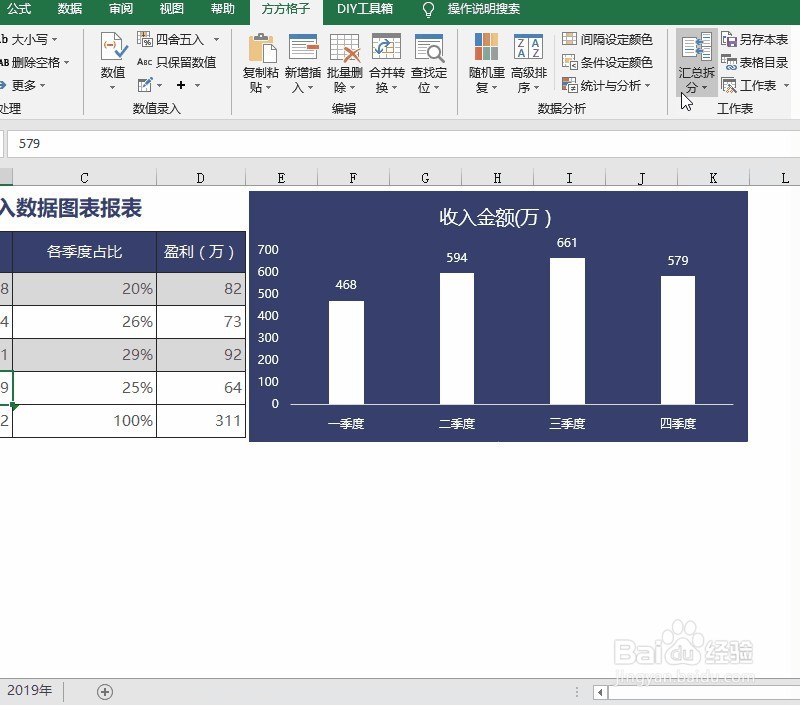Expand the 删除空格 dropdown arrow

point(66,62)
